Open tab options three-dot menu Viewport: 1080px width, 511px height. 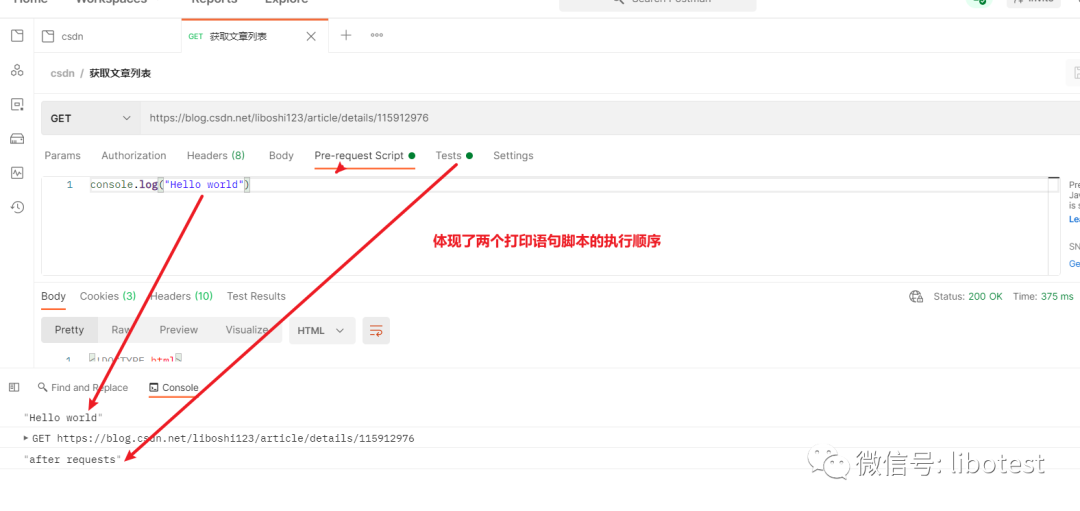[377, 35]
